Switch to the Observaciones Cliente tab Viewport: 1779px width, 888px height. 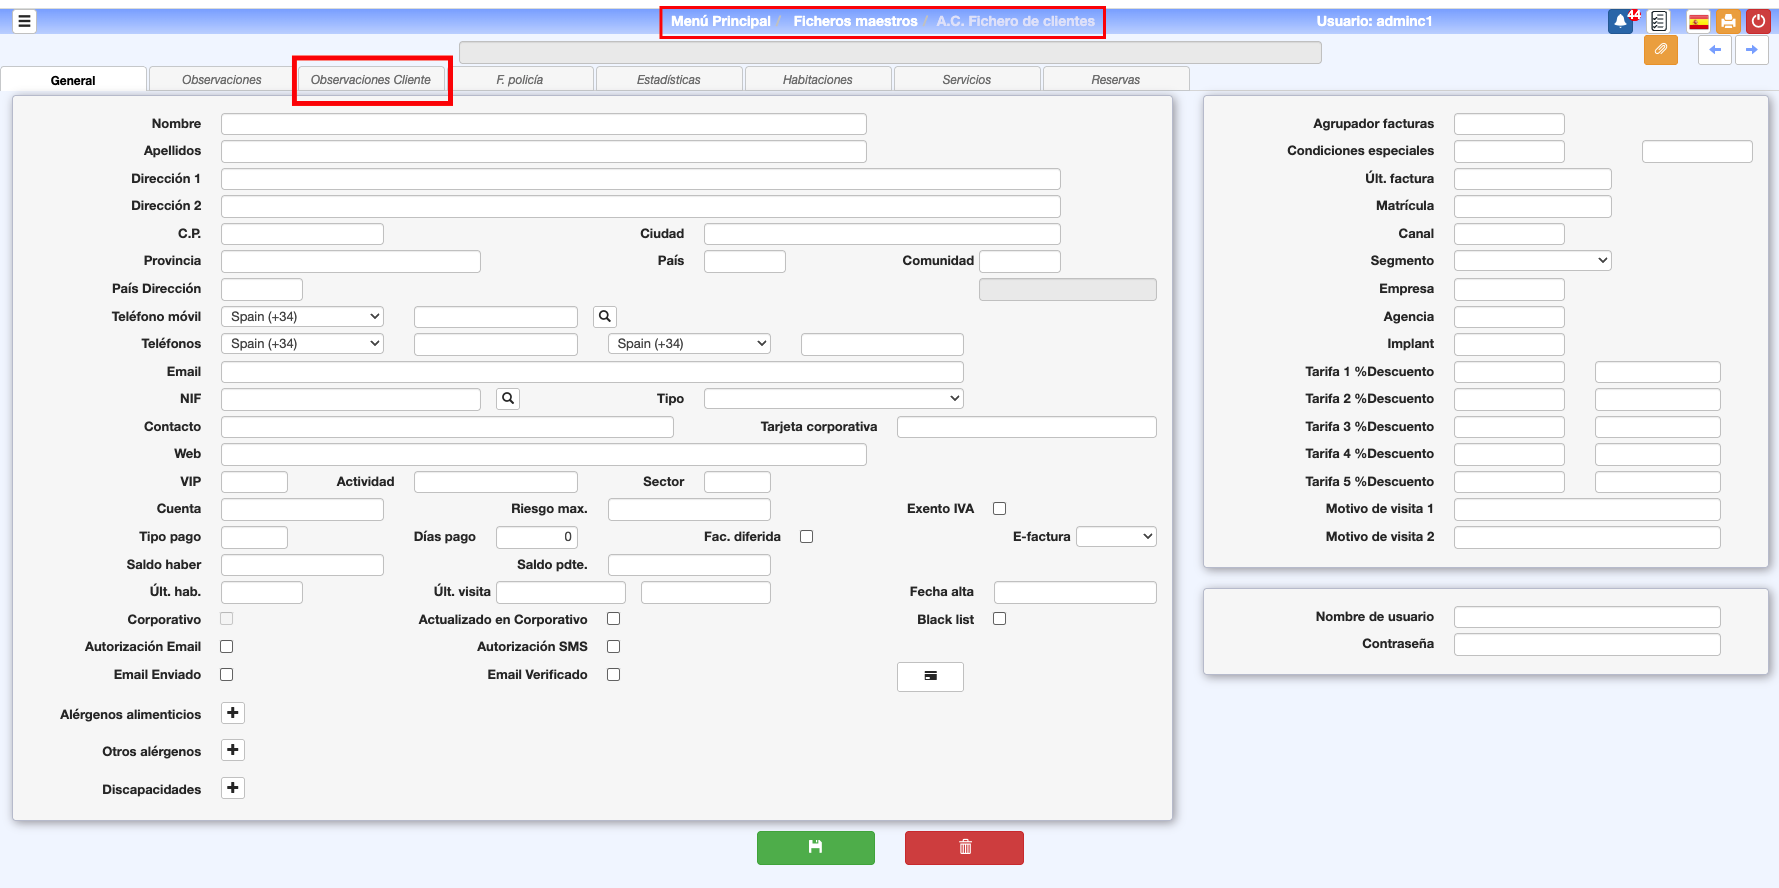pyautogui.click(x=371, y=80)
